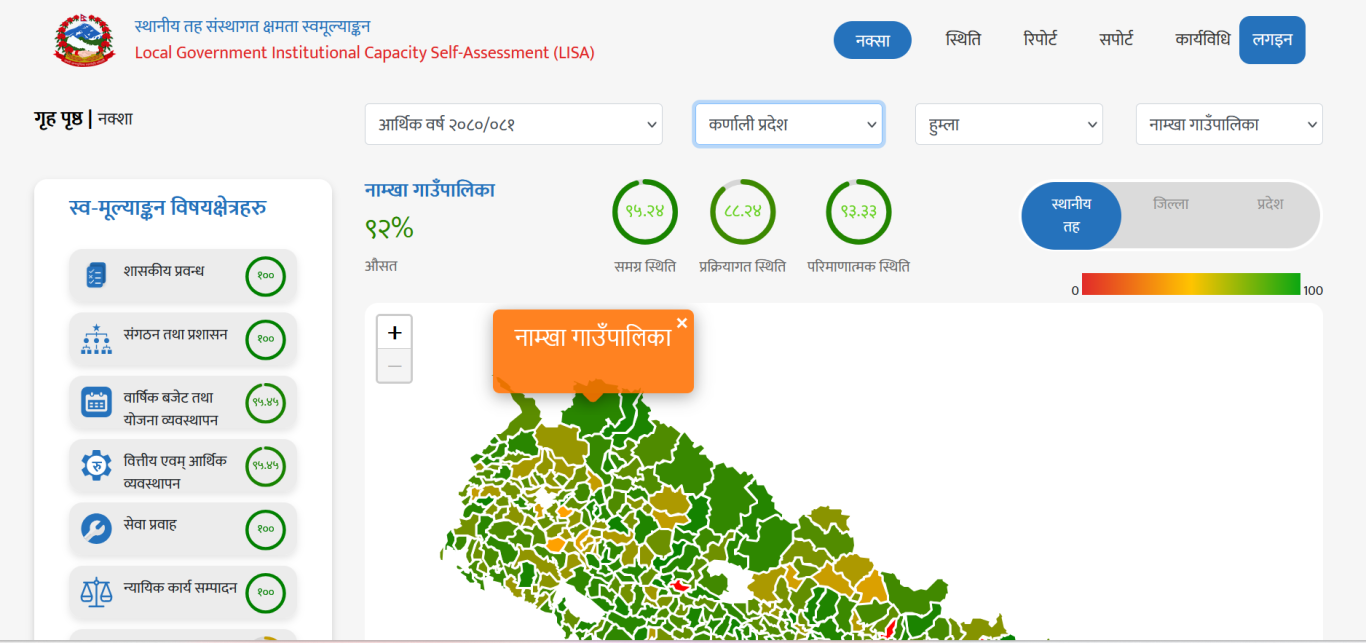
Task: Click the न्यायिक कार्य सम्पादन score circle
Action: point(265,592)
